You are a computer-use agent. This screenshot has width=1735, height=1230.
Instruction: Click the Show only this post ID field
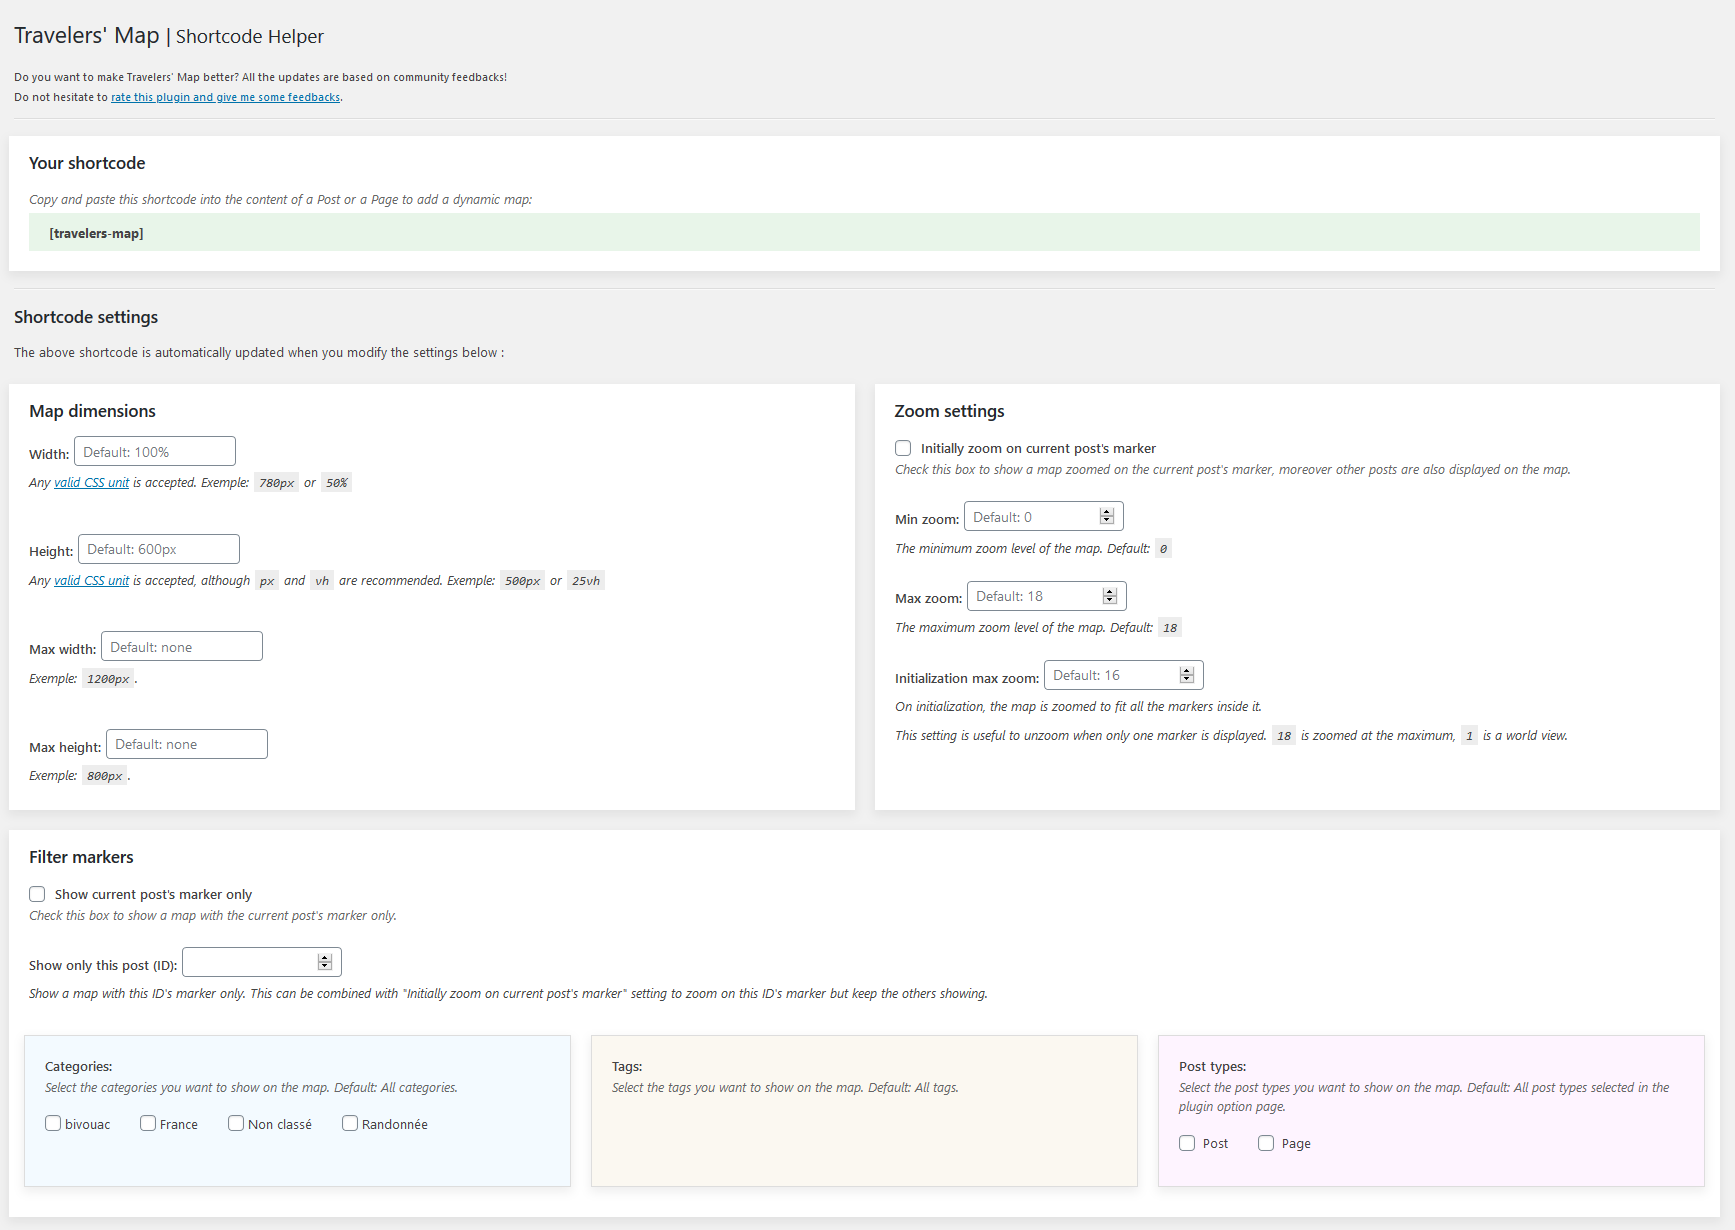(x=262, y=962)
